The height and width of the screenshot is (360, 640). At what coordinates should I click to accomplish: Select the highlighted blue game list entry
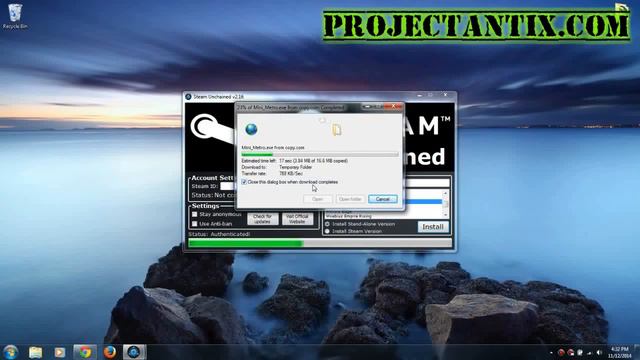click(x=423, y=202)
